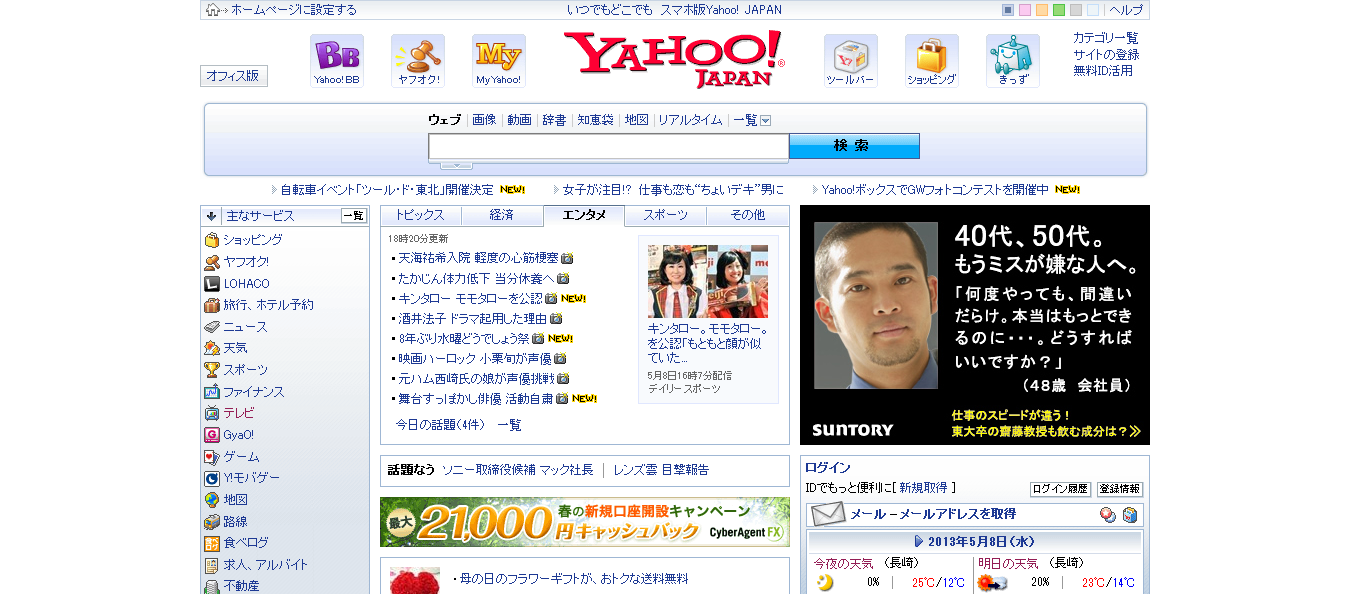Choose the dark blue theme swatch
1349x594 pixels.
click(x=1008, y=10)
